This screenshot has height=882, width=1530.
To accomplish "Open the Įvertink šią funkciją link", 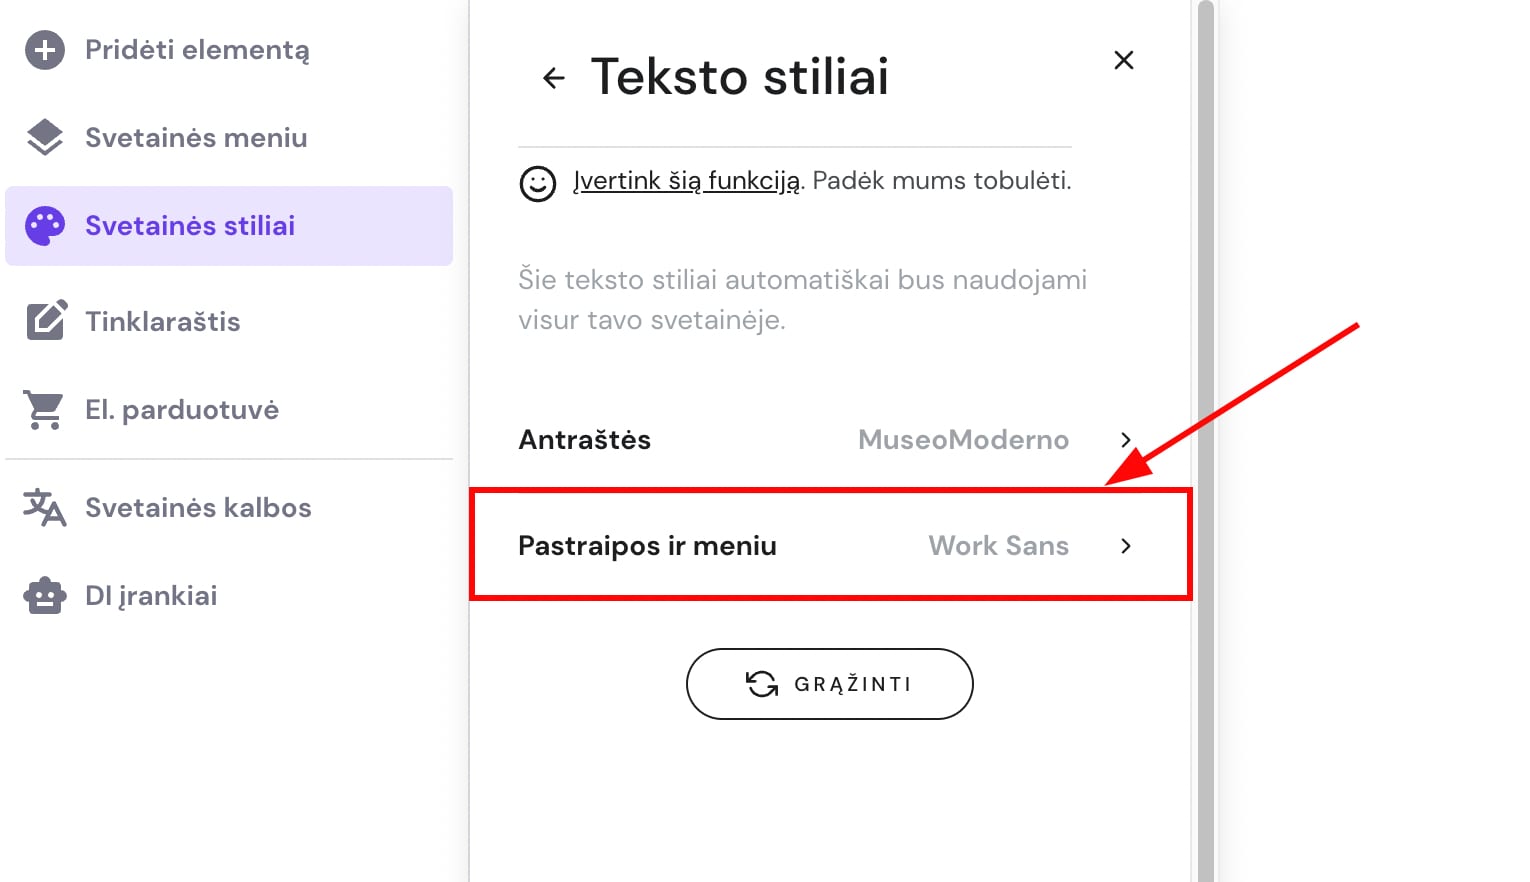I will (685, 180).
